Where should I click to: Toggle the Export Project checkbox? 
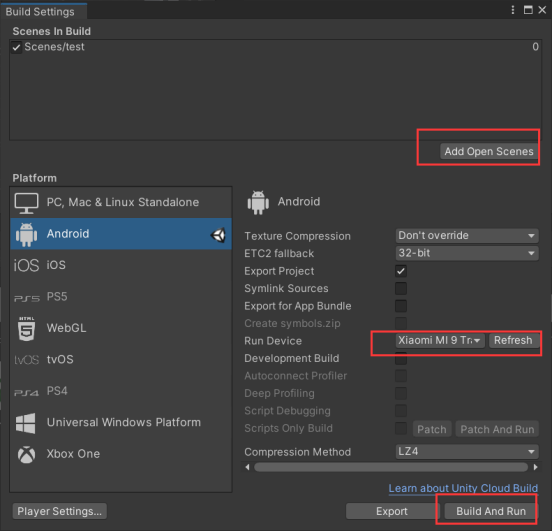[x=401, y=271]
